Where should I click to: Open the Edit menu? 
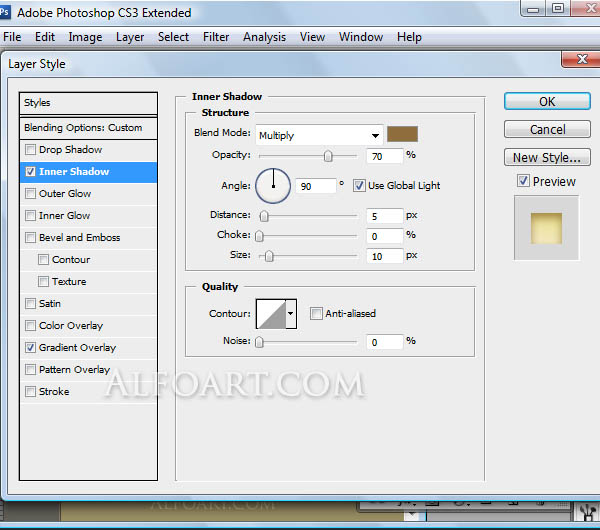point(45,37)
